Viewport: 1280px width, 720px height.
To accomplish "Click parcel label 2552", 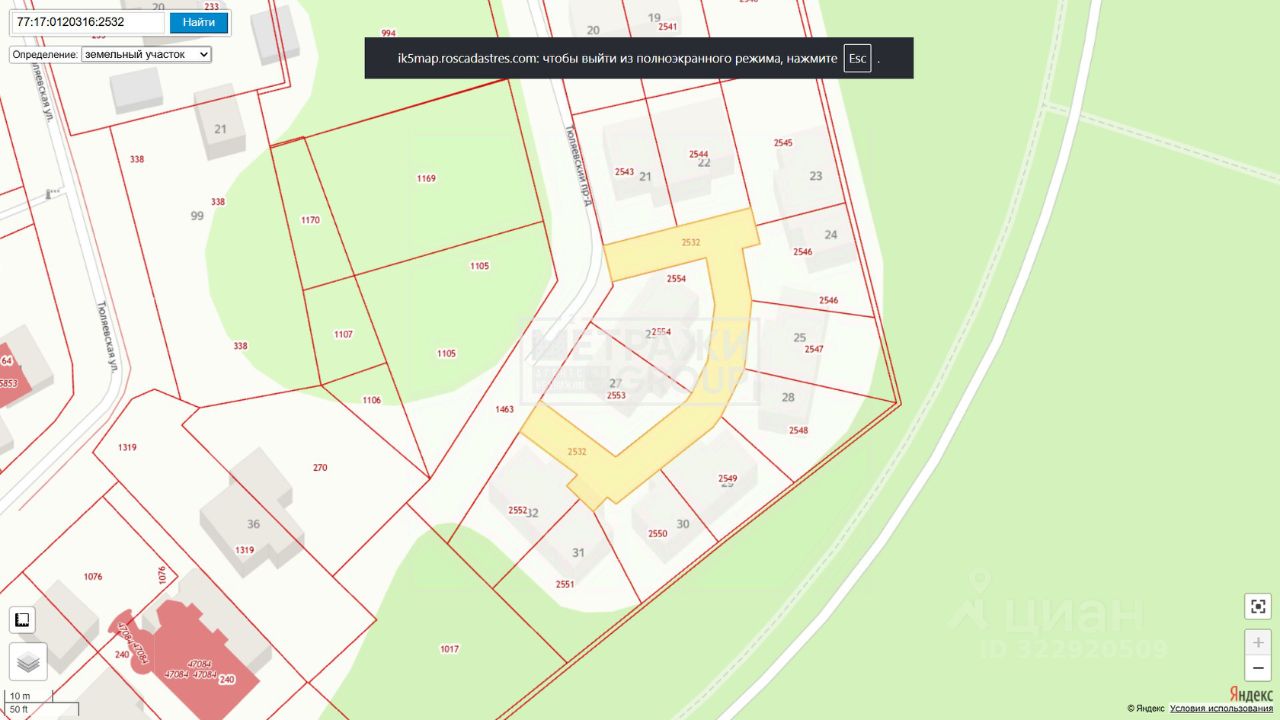I will [x=517, y=510].
